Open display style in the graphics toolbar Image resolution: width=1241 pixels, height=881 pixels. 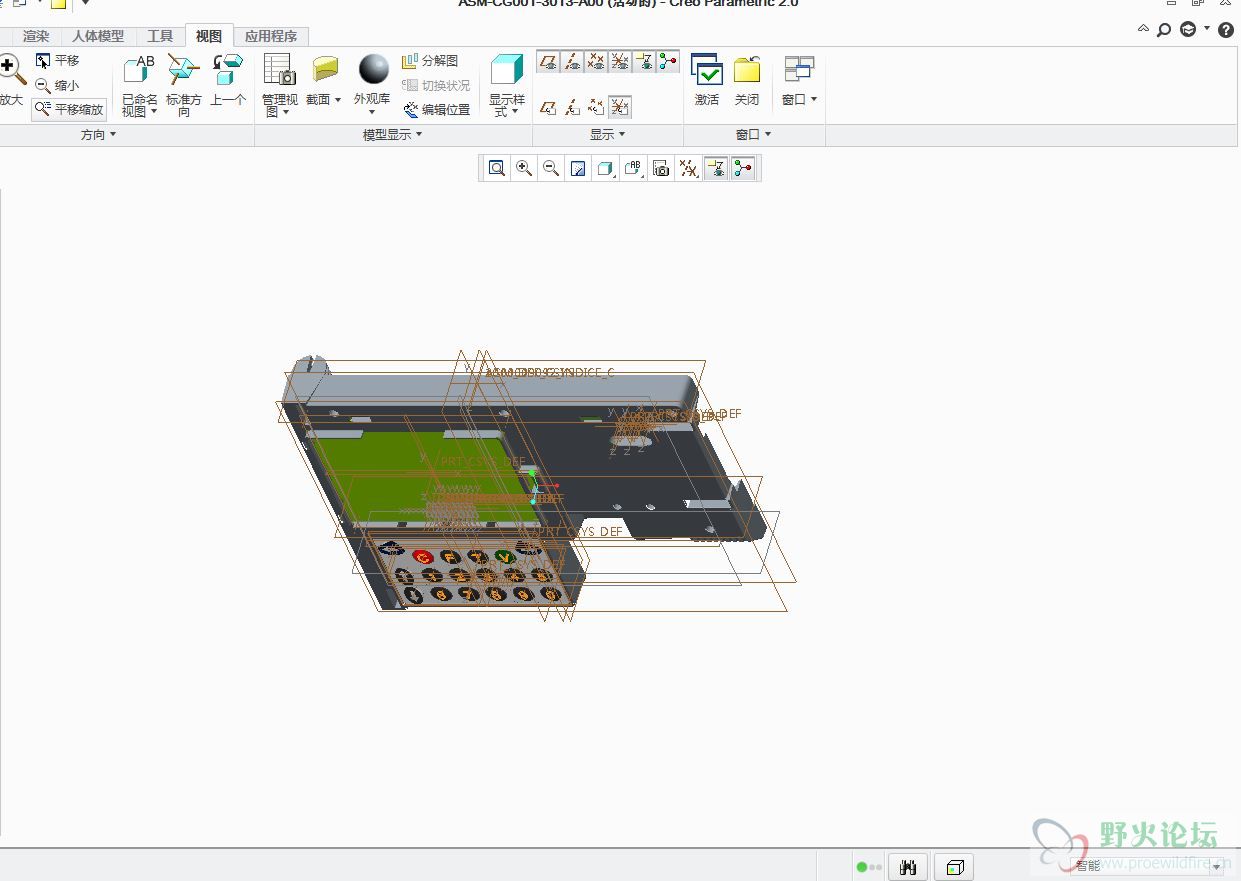605,169
